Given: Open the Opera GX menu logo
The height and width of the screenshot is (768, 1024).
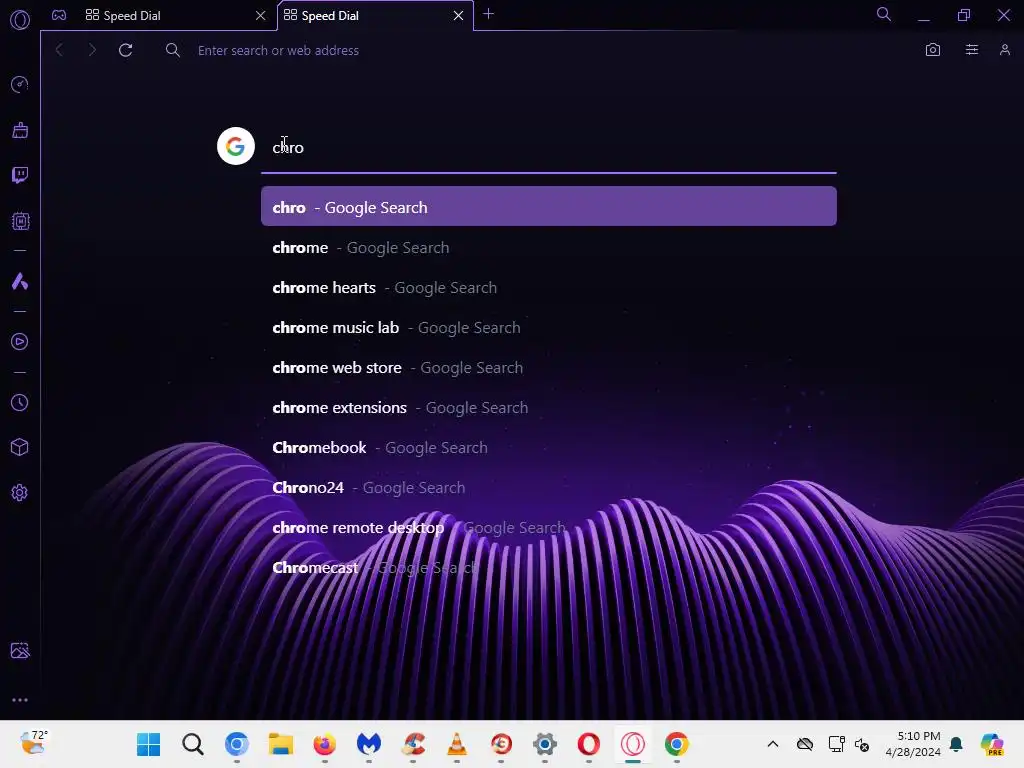Looking at the screenshot, I should point(20,20).
